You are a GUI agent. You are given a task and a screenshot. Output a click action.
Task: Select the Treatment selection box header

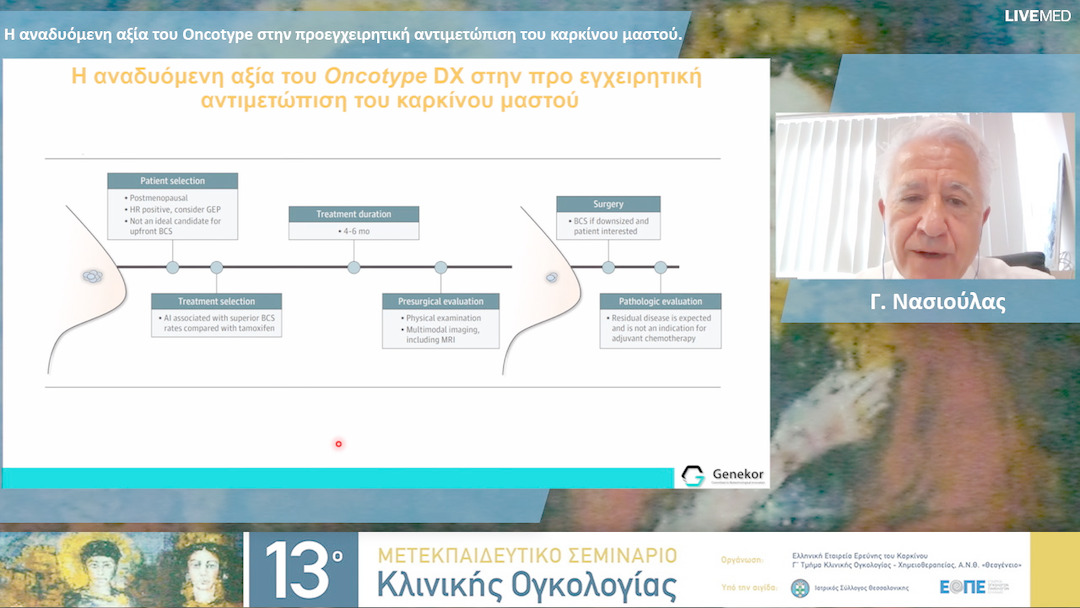(x=216, y=301)
